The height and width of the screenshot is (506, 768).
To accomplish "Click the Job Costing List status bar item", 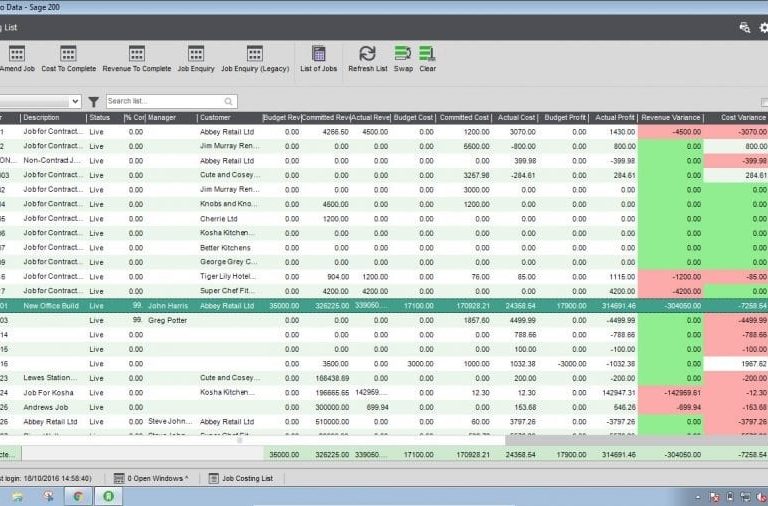I will coord(241,479).
